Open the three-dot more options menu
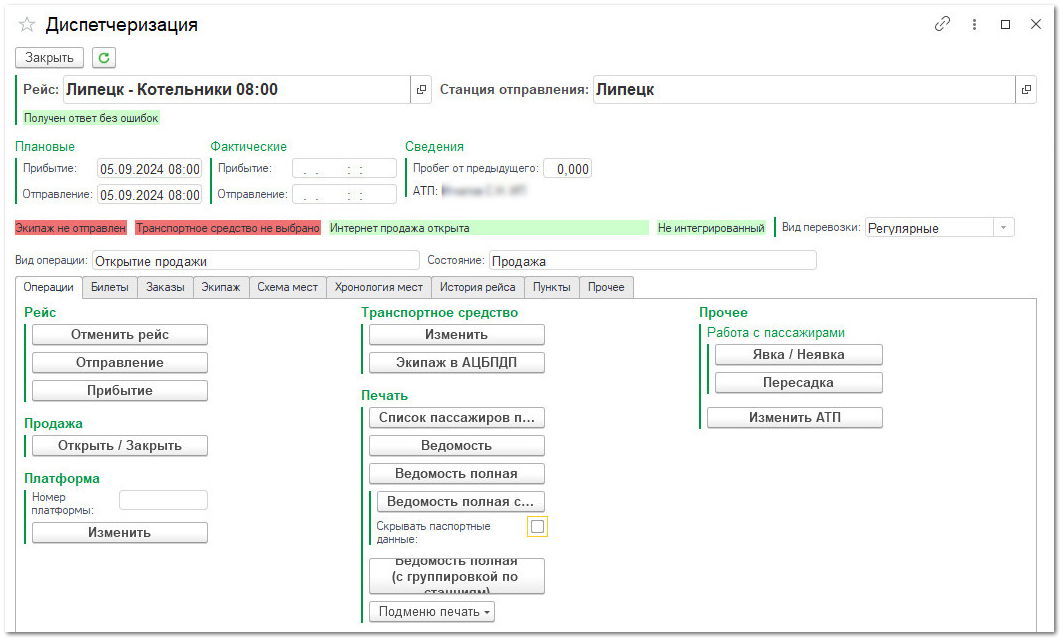This screenshot has height=641, width=1063. pyautogui.click(x=974, y=25)
